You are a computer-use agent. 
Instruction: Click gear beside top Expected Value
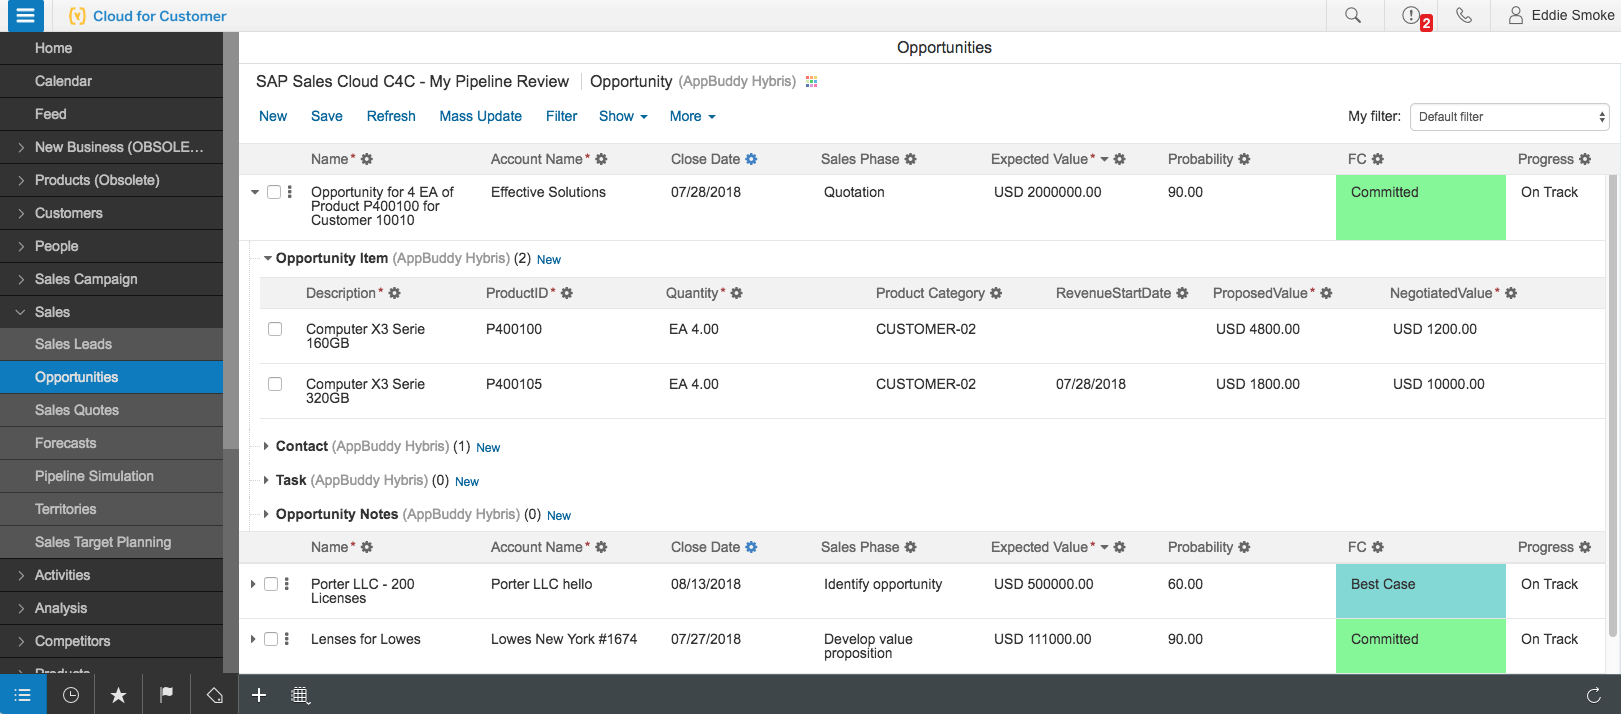(1119, 159)
